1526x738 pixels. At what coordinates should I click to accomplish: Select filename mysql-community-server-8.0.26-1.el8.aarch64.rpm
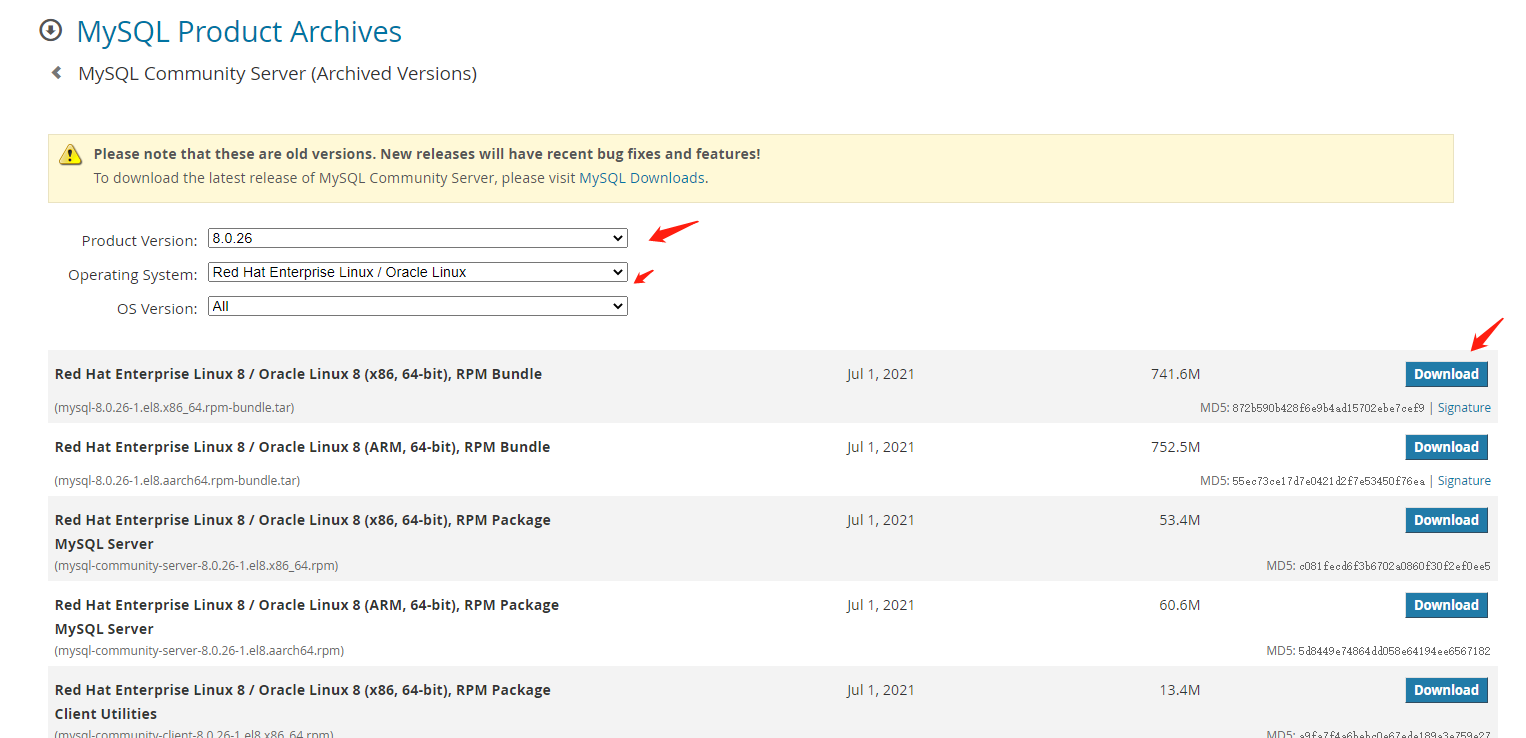[199, 651]
